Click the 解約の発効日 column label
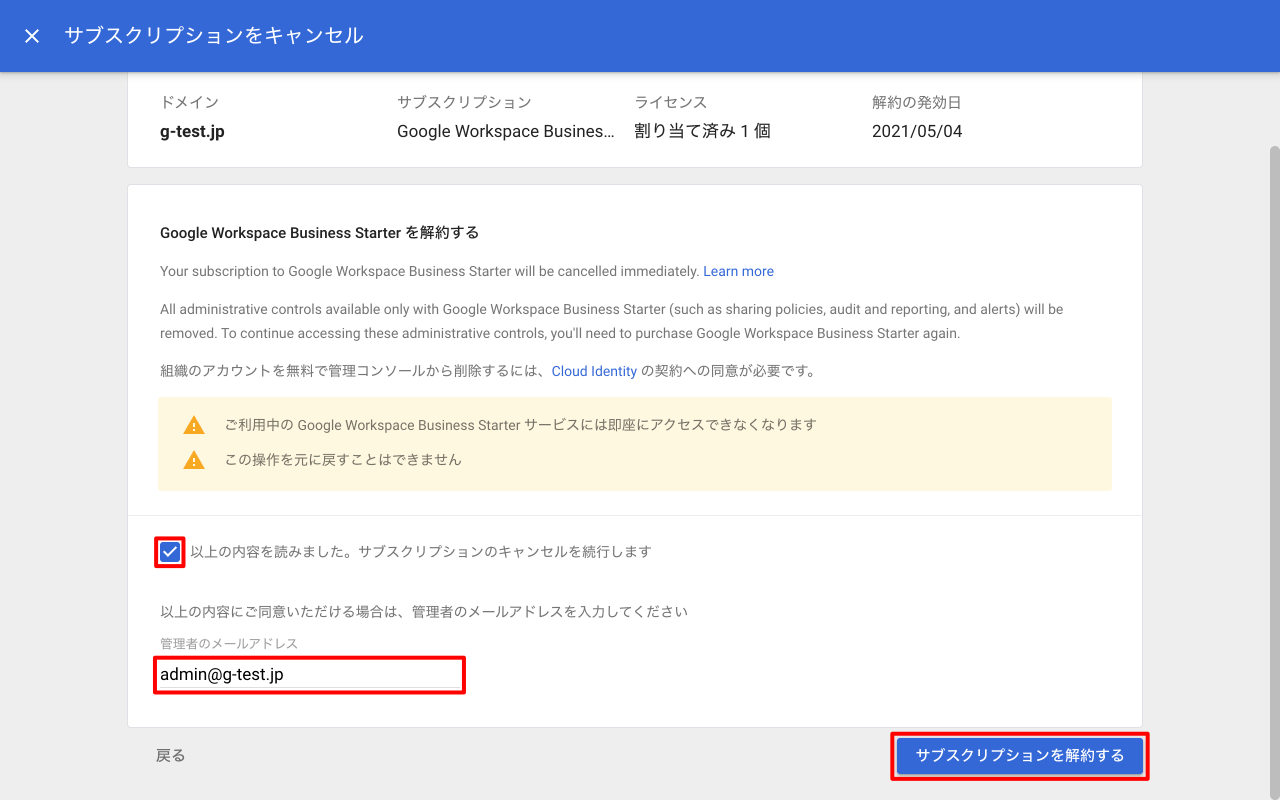1280x800 pixels. point(917,102)
